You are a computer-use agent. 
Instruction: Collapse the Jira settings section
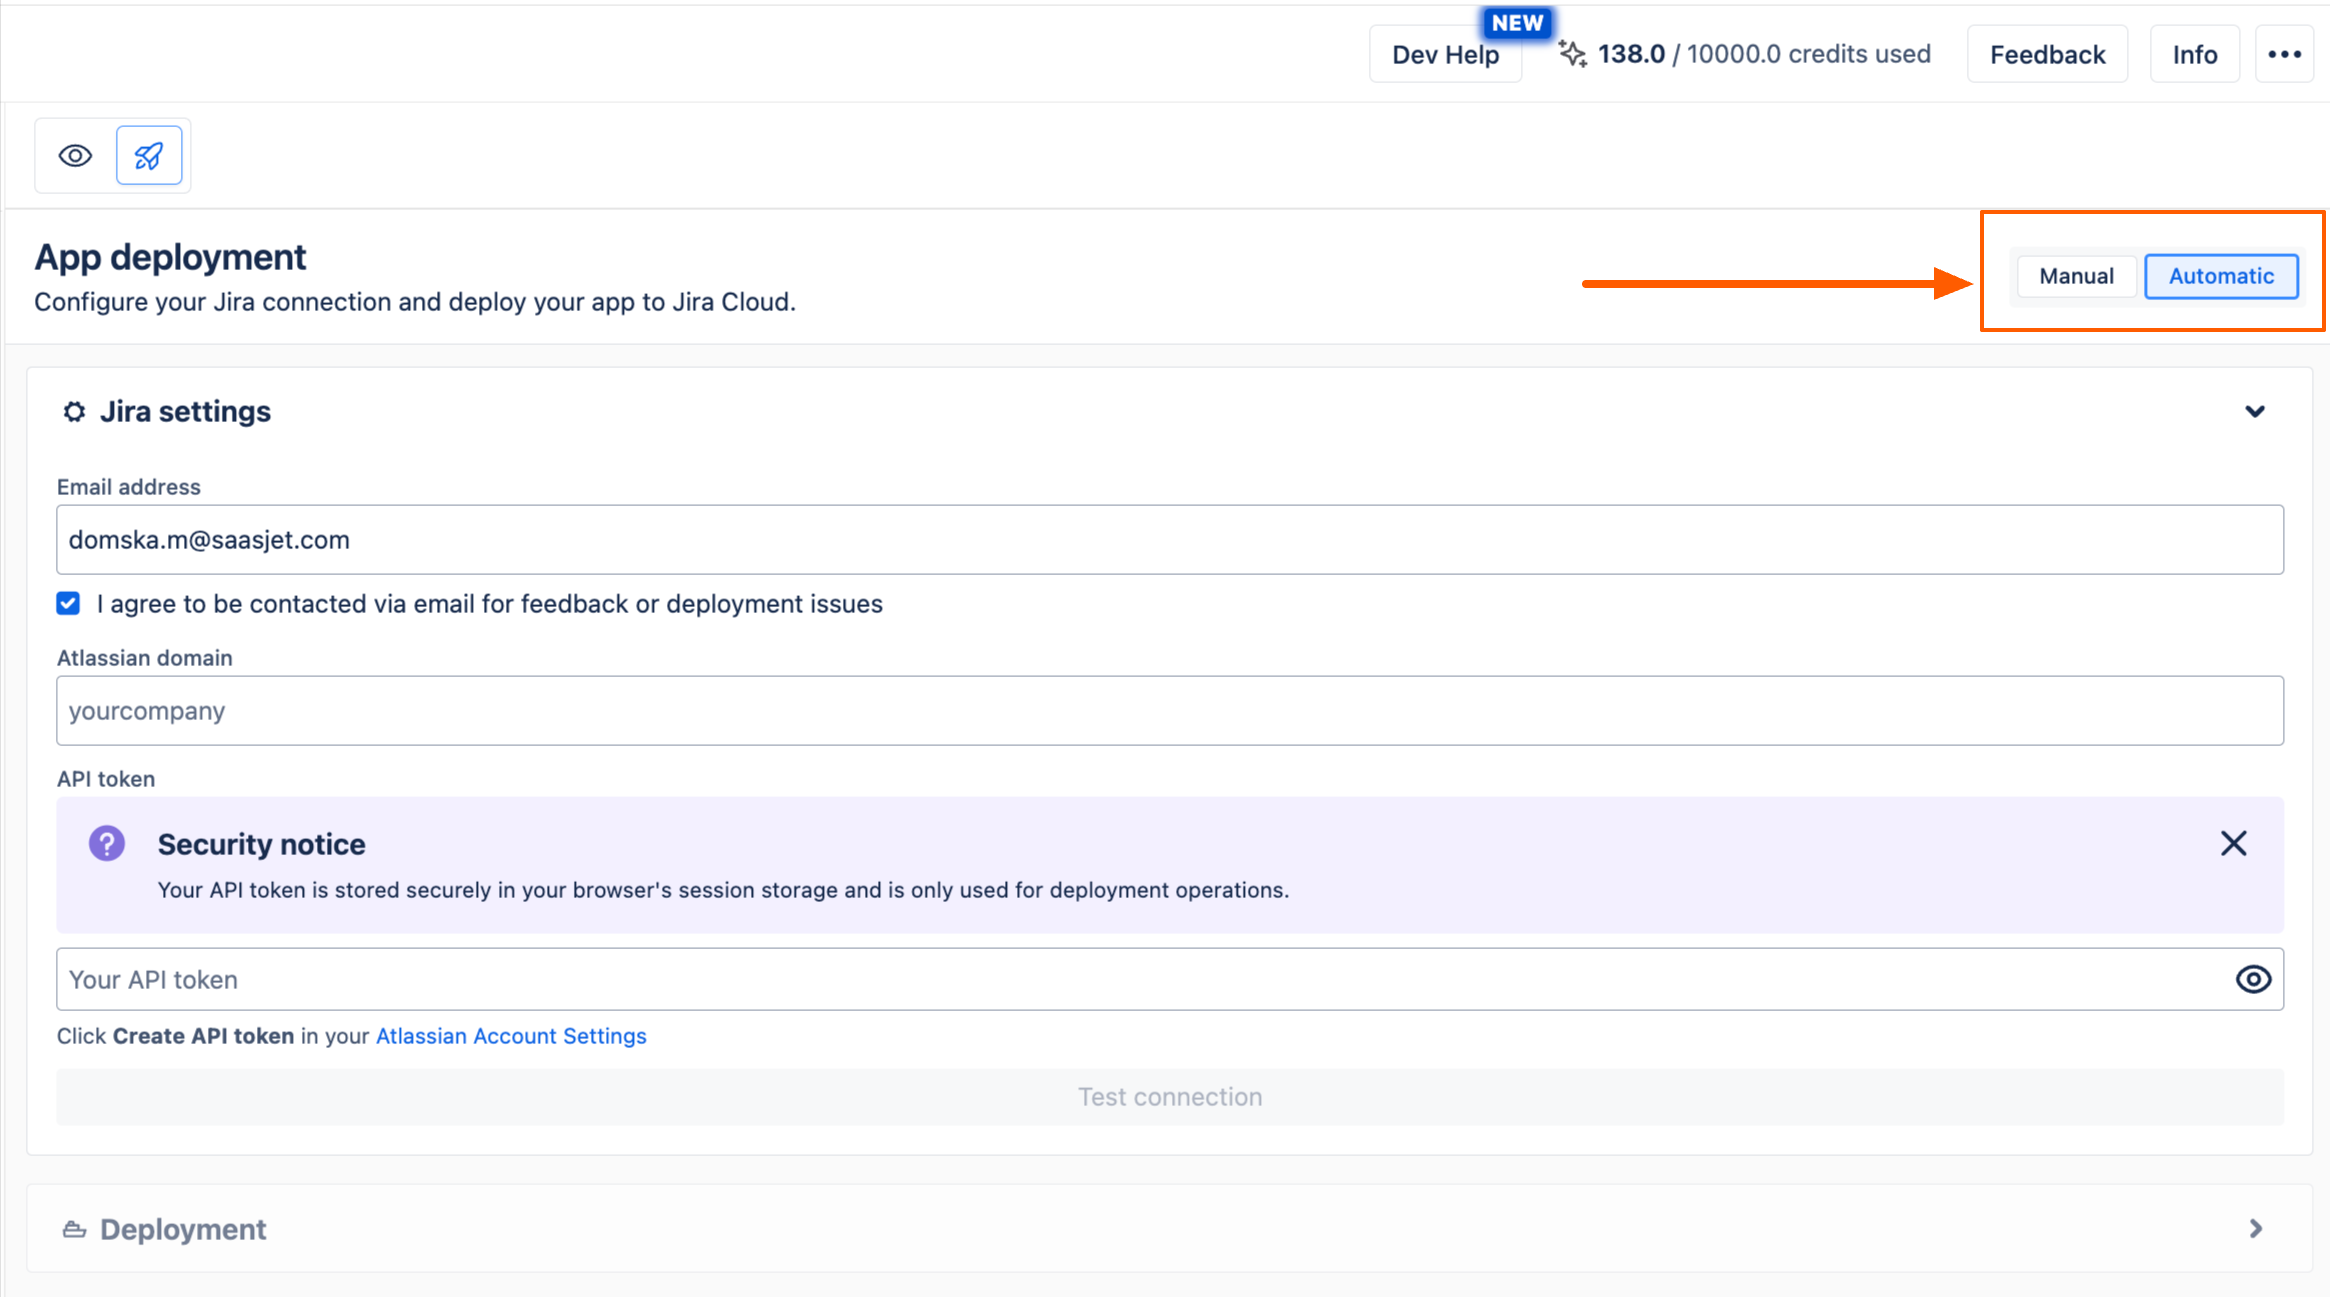pyautogui.click(x=2255, y=412)
